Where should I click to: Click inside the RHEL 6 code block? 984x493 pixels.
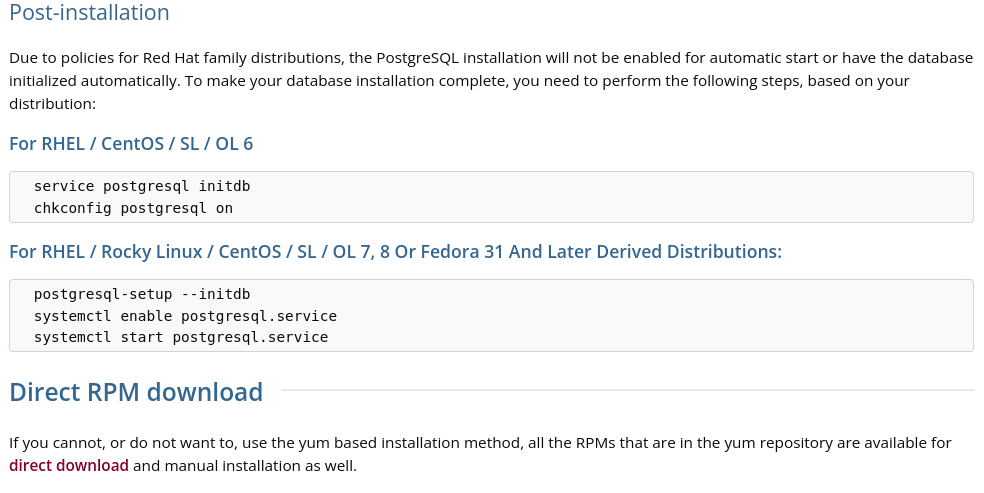[x=491, y=197]
